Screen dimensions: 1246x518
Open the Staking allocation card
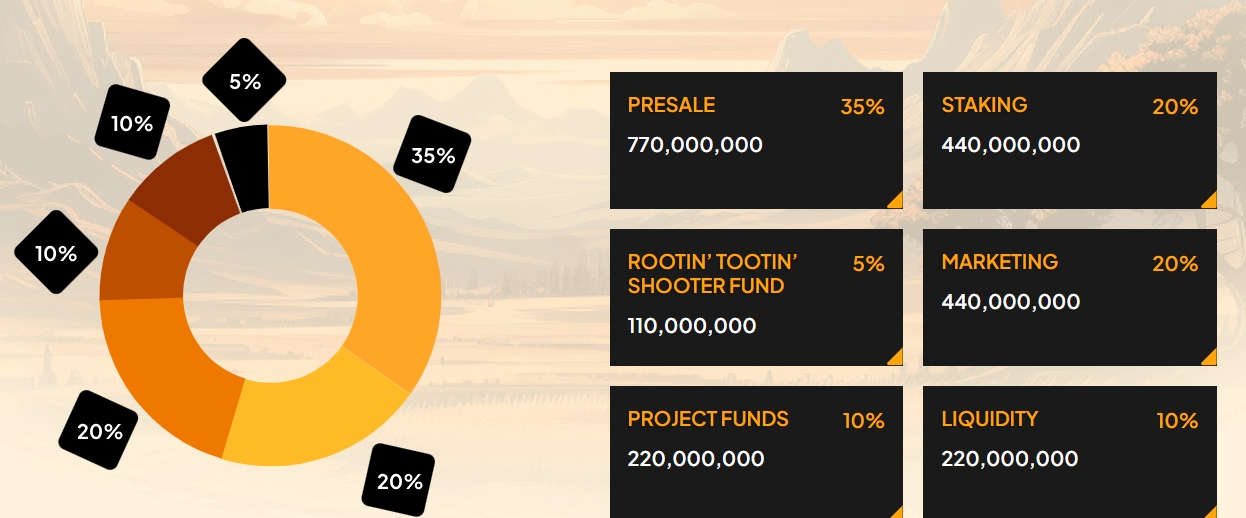point(1069,140)
